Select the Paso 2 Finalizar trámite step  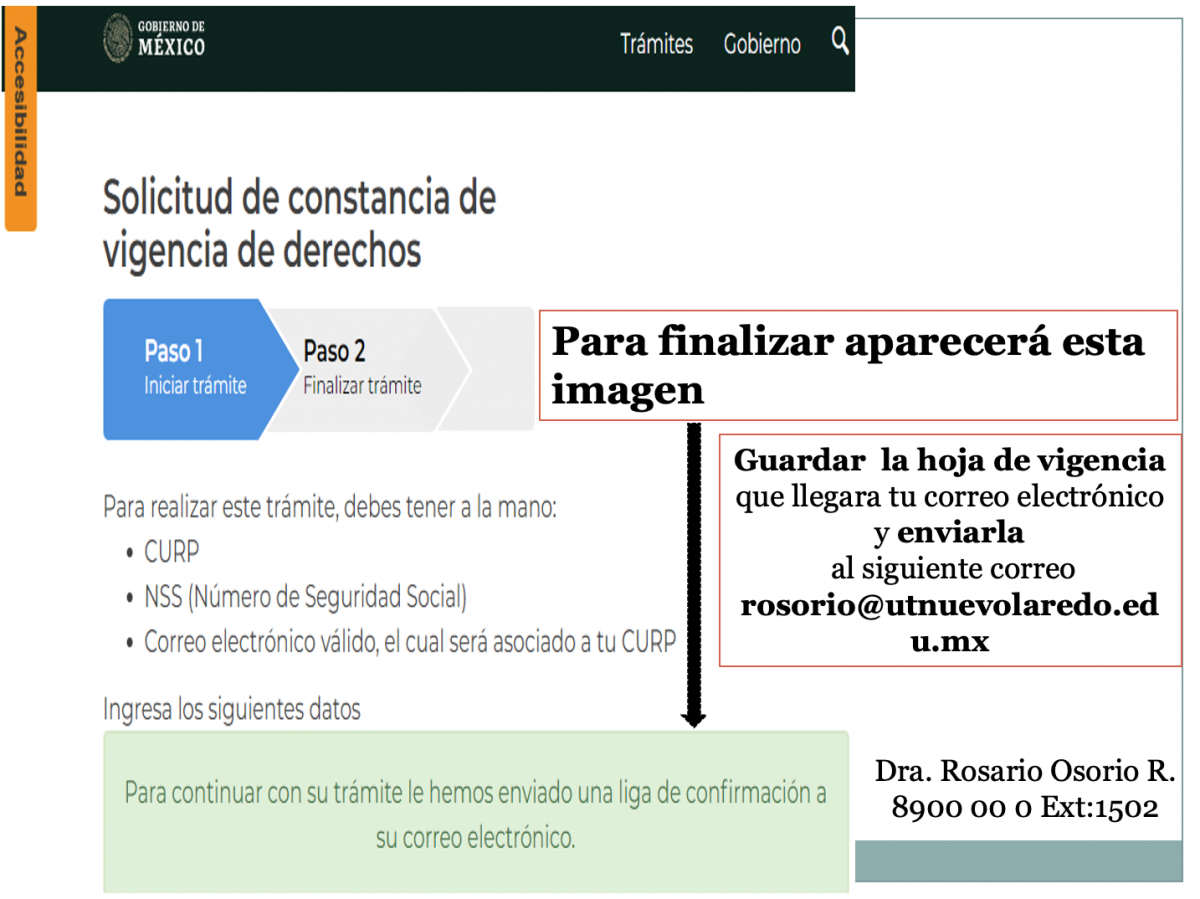coord(362,368)
